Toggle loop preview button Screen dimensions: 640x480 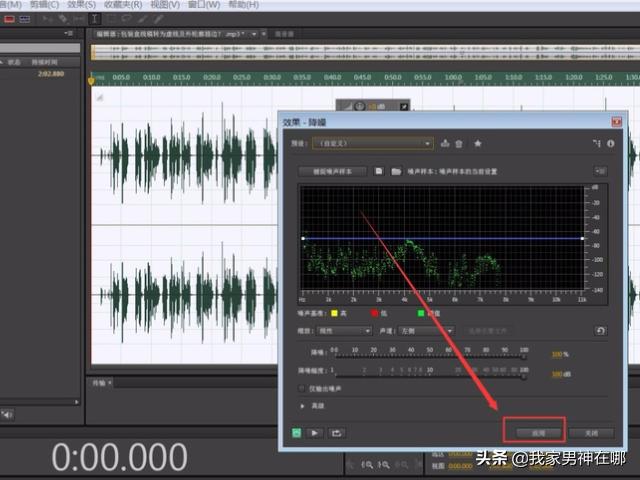click(337, 433)
